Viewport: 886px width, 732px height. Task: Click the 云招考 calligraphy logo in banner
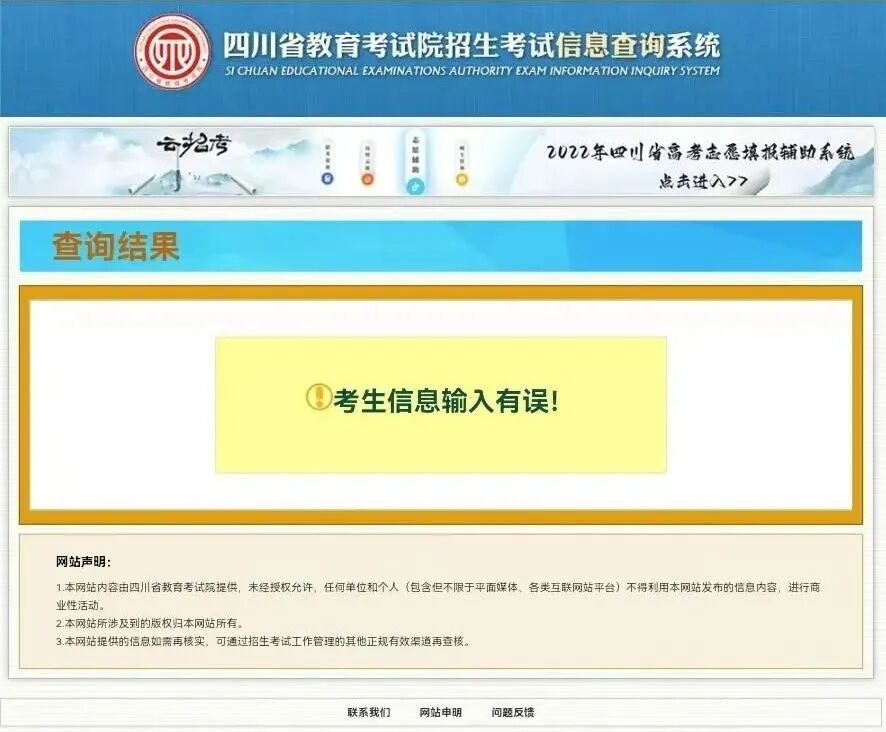pos(194,145)
